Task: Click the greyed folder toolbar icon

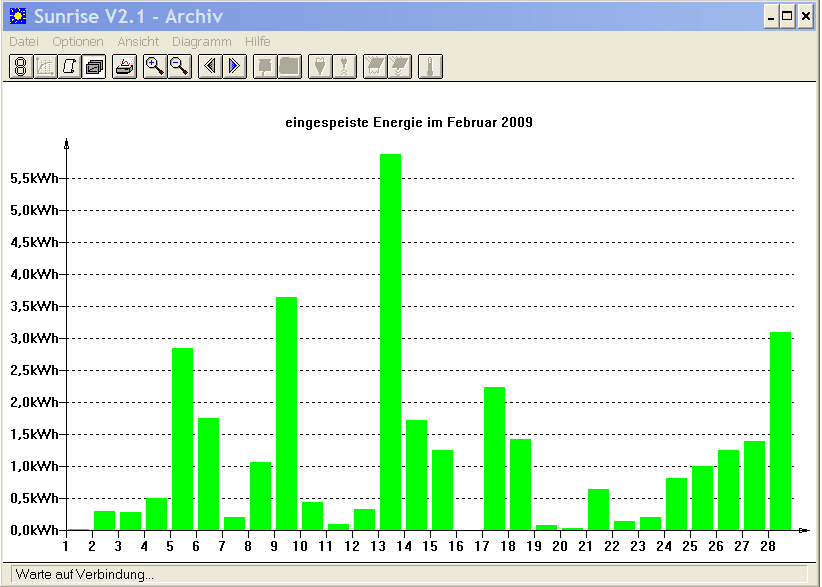Action: point(290,67)
